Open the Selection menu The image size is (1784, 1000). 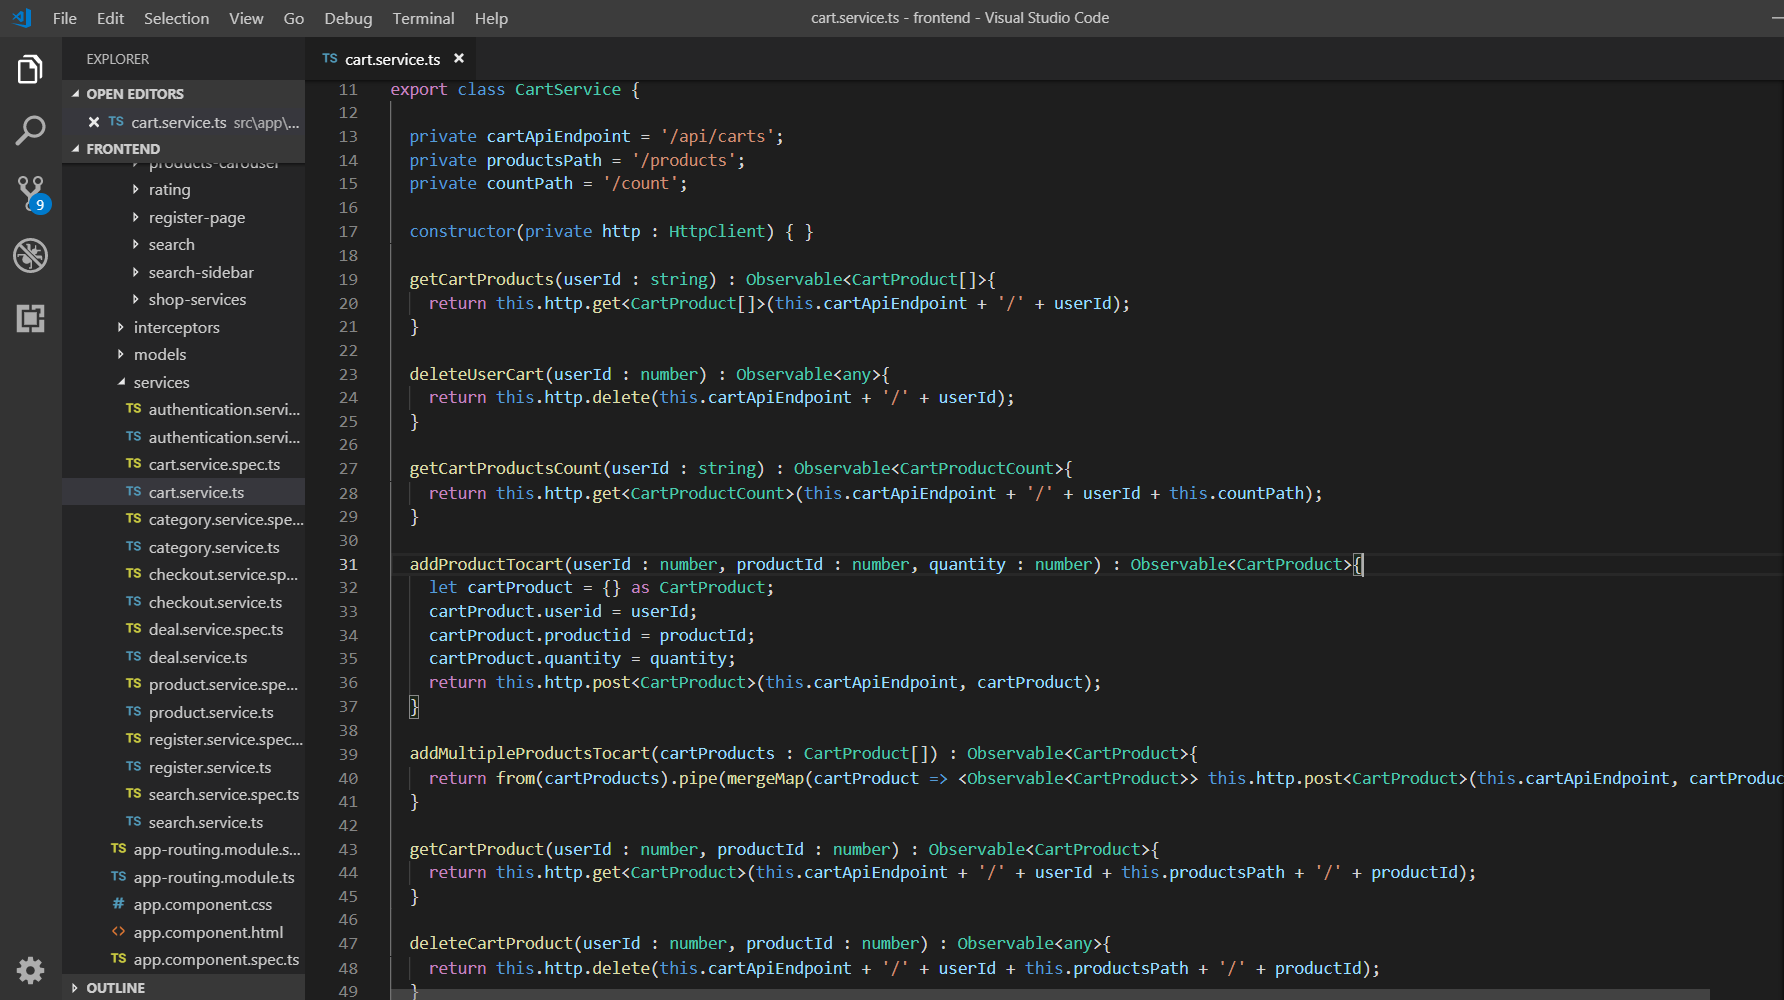(x=176, y=18)
